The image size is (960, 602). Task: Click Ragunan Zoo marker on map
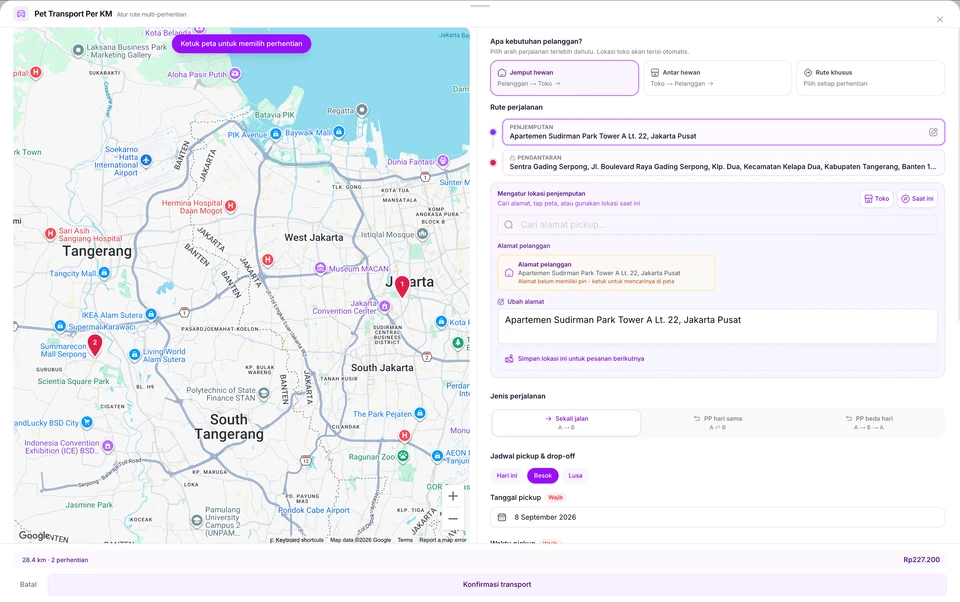pyautogui.click(x=403, y=456)
